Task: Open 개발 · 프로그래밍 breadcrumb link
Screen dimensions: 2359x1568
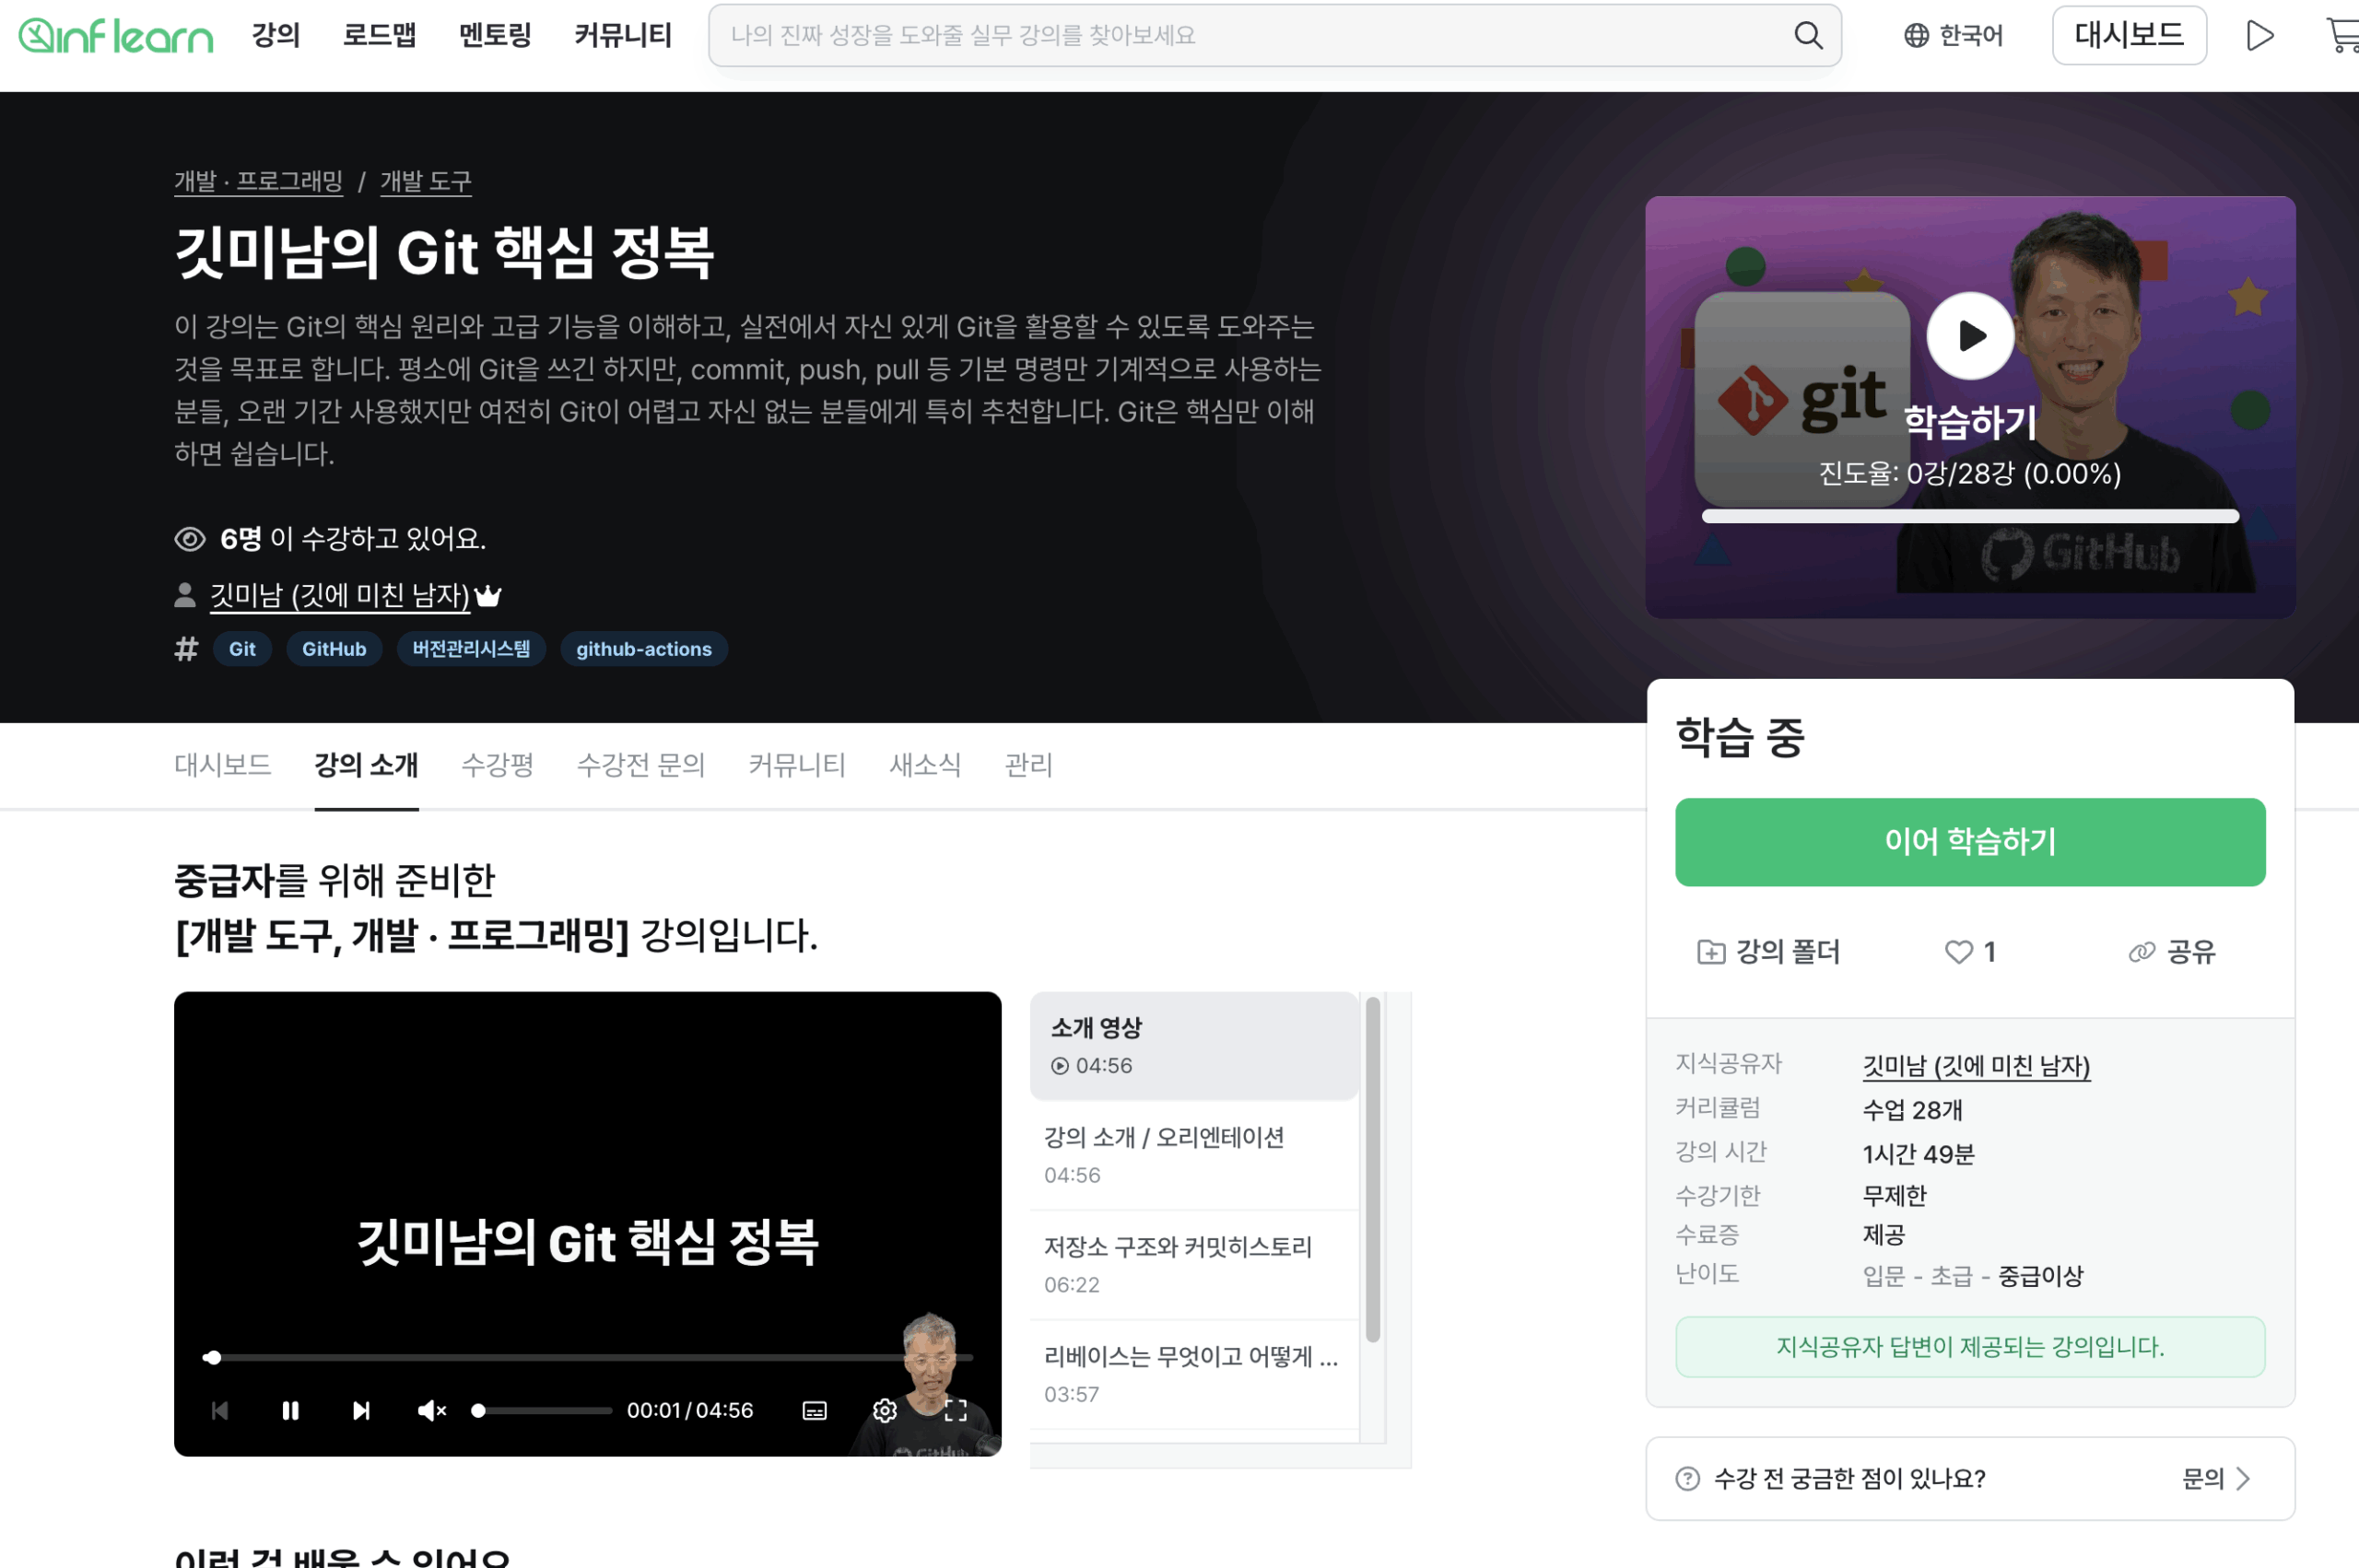Action: tap(258, 181)
